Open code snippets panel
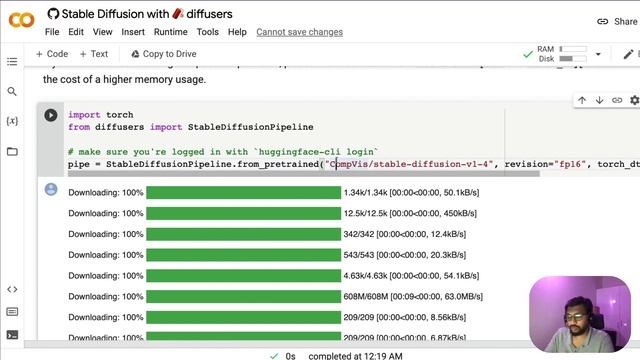The width and height of the screenshot is (640, 360). click(x=12, y=289)
